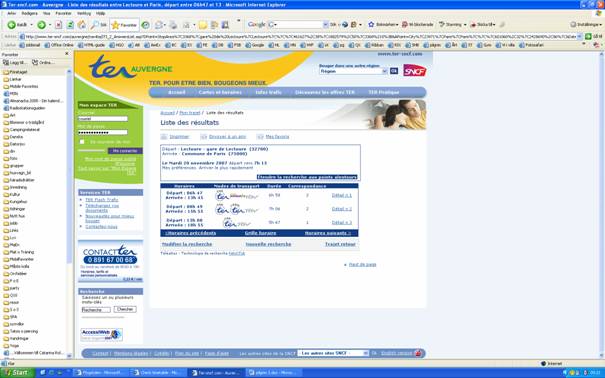Open the Infos trafic menu tab
This screenshot has height=378, width=605.
tap(268, 92)
